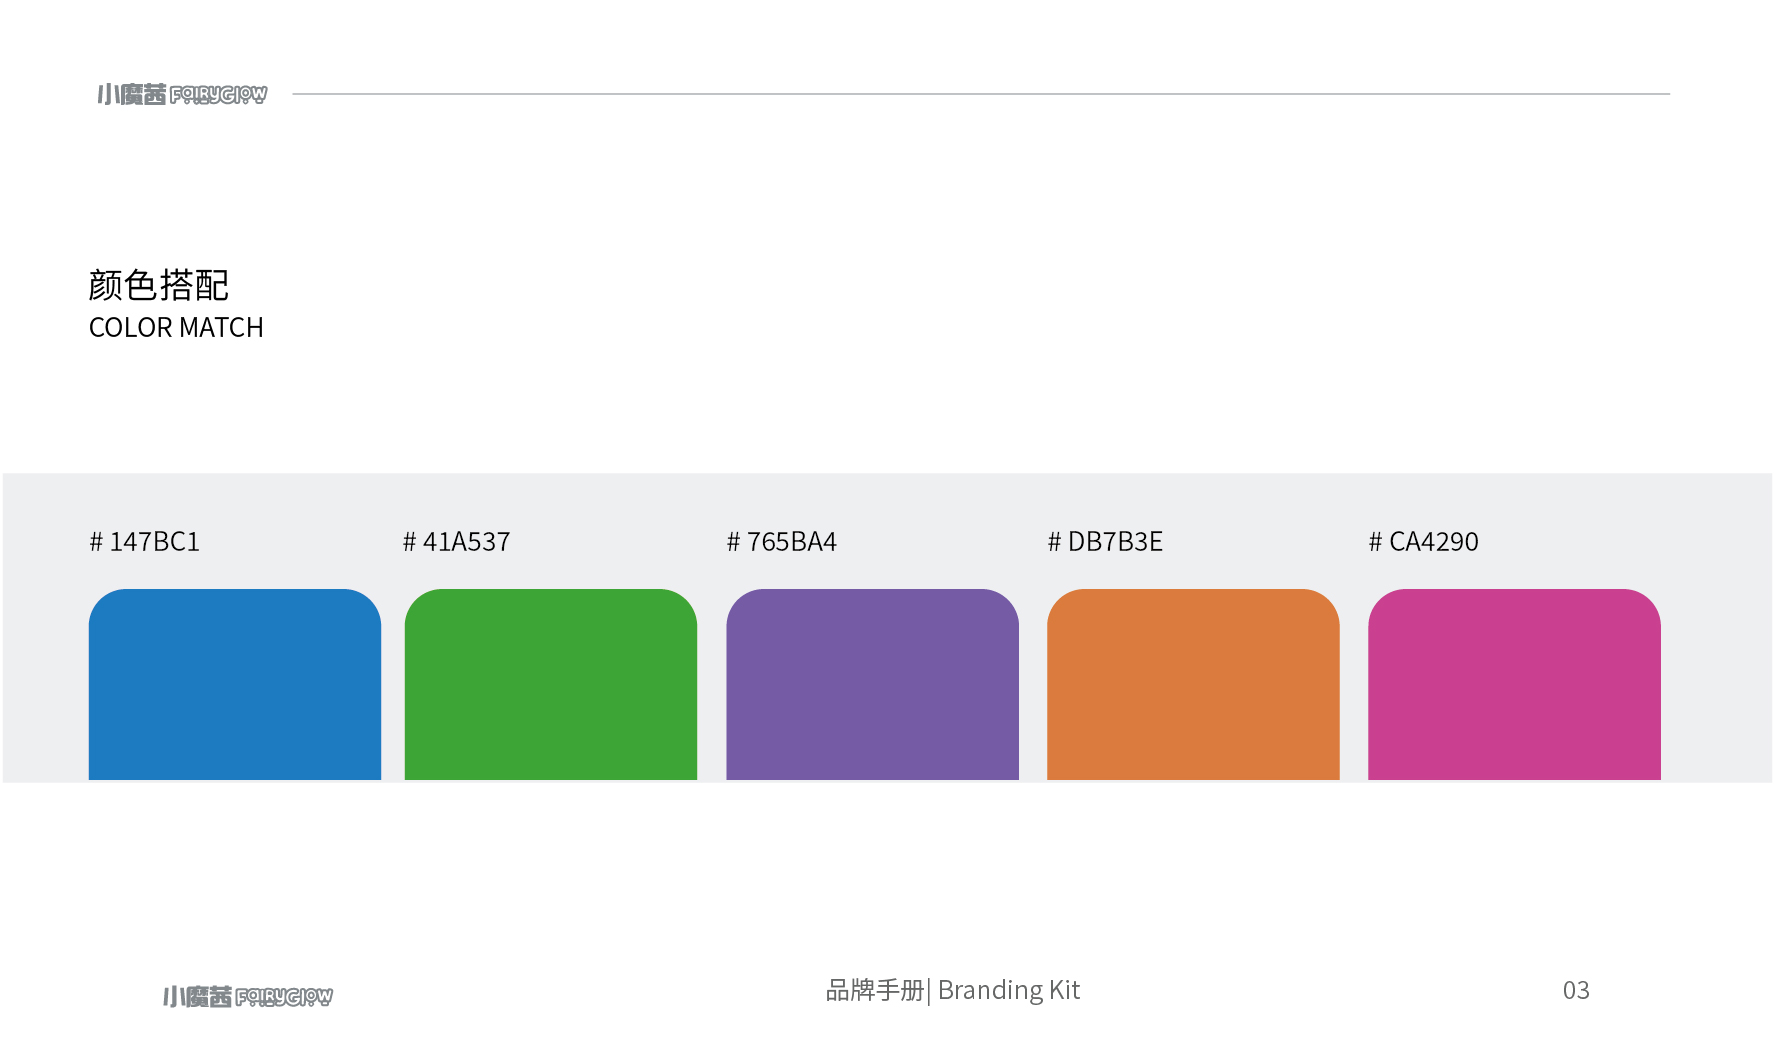The image size is (1775, 1043).
Task: Click the # 765BA4 color code
Action: 782,542
